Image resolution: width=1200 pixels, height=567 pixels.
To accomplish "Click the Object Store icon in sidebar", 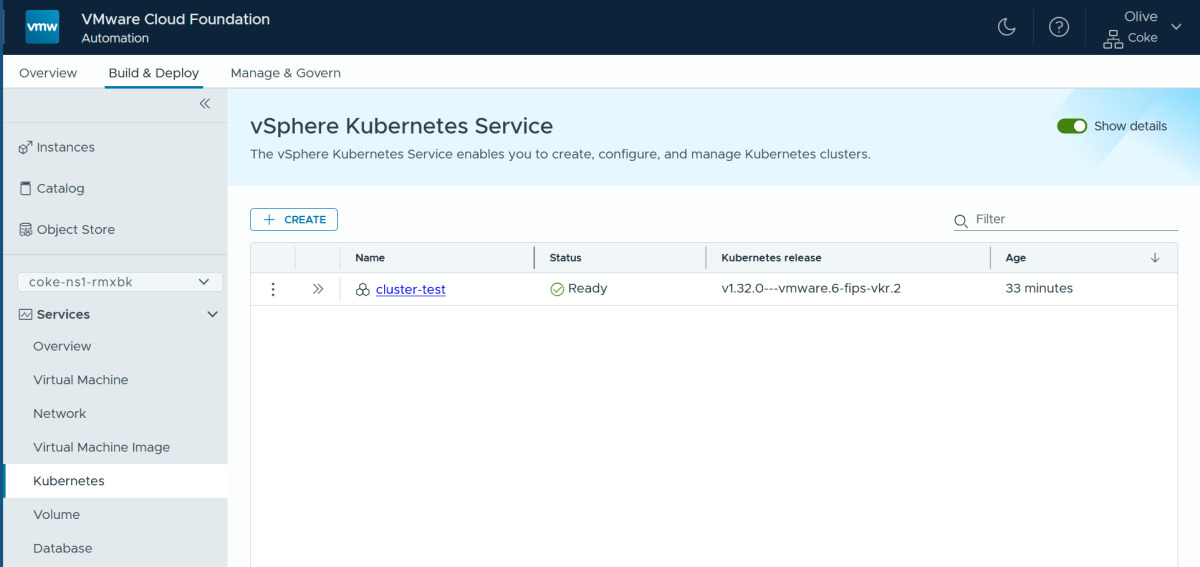I will pos(26,230).
